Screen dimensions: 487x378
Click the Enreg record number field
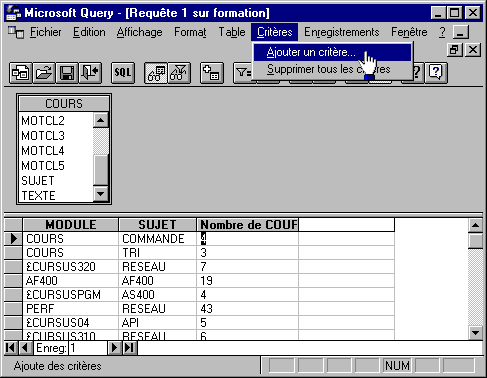(x=88, y=348)
